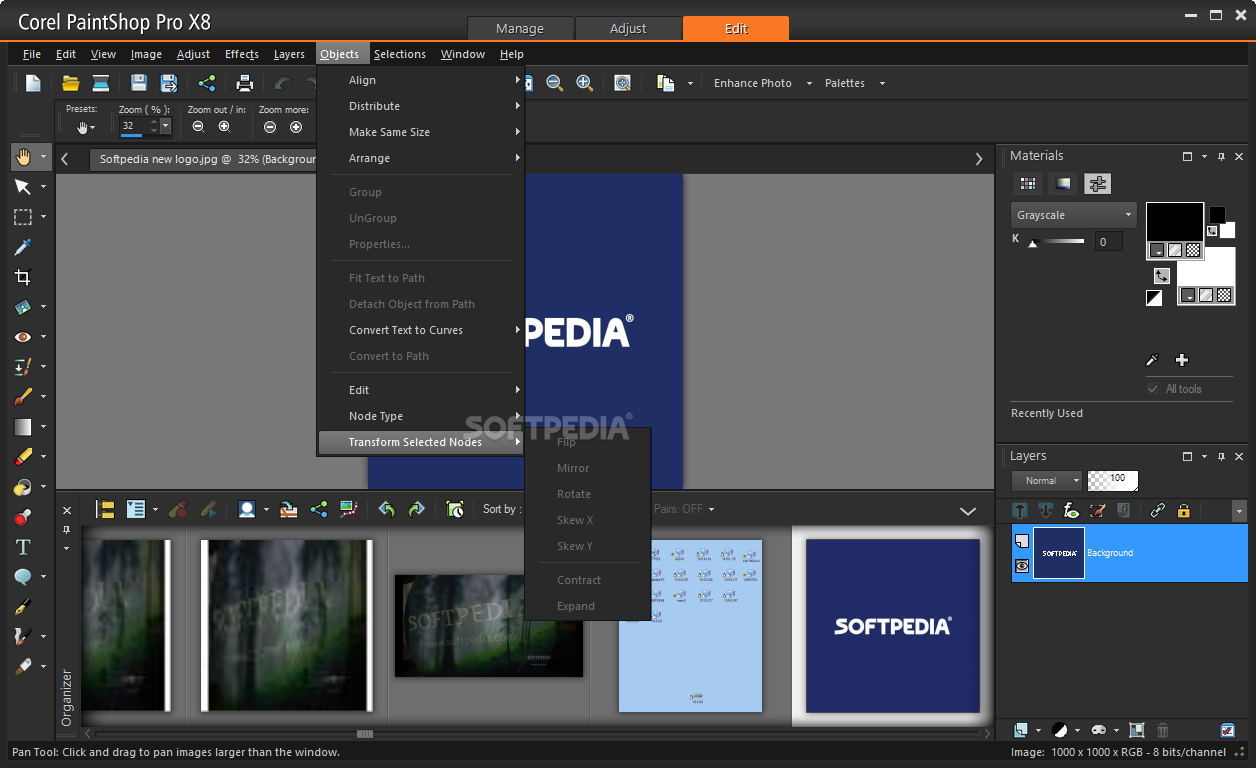Toggle the layer link icon
The image size is (1256, 768).
tap(1158, 510)
